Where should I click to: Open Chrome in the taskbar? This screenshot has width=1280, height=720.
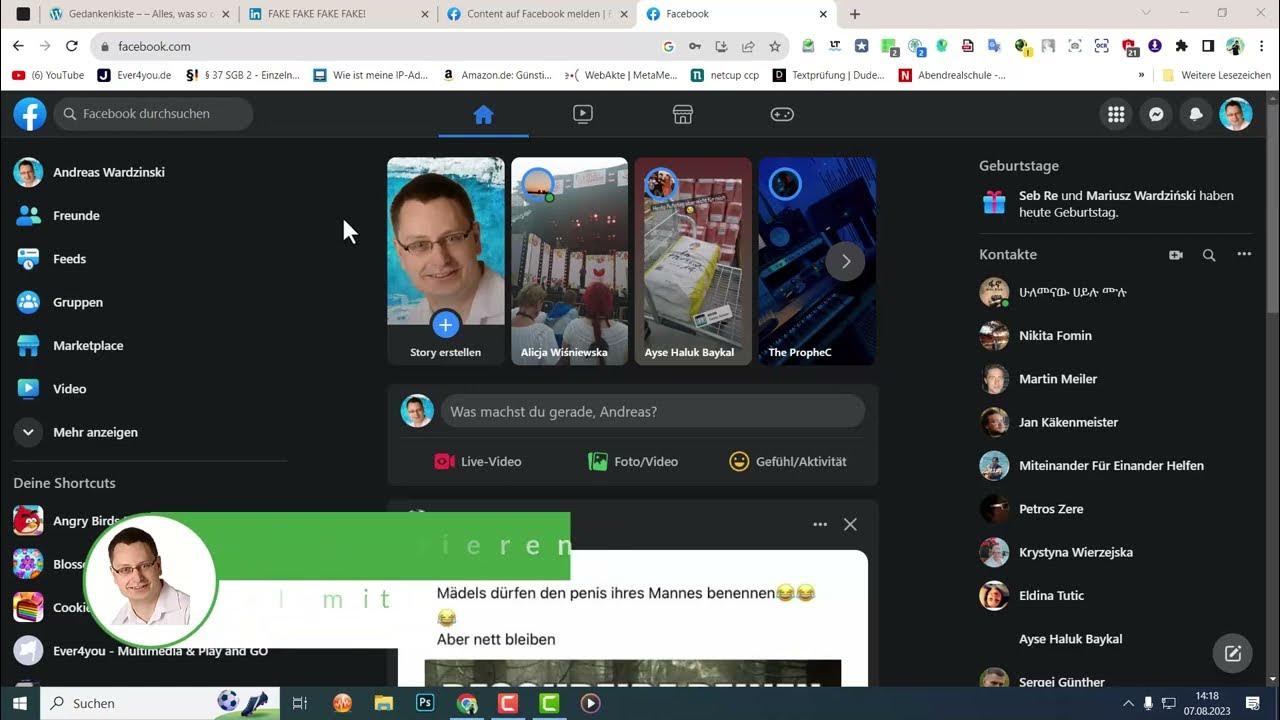467,703
